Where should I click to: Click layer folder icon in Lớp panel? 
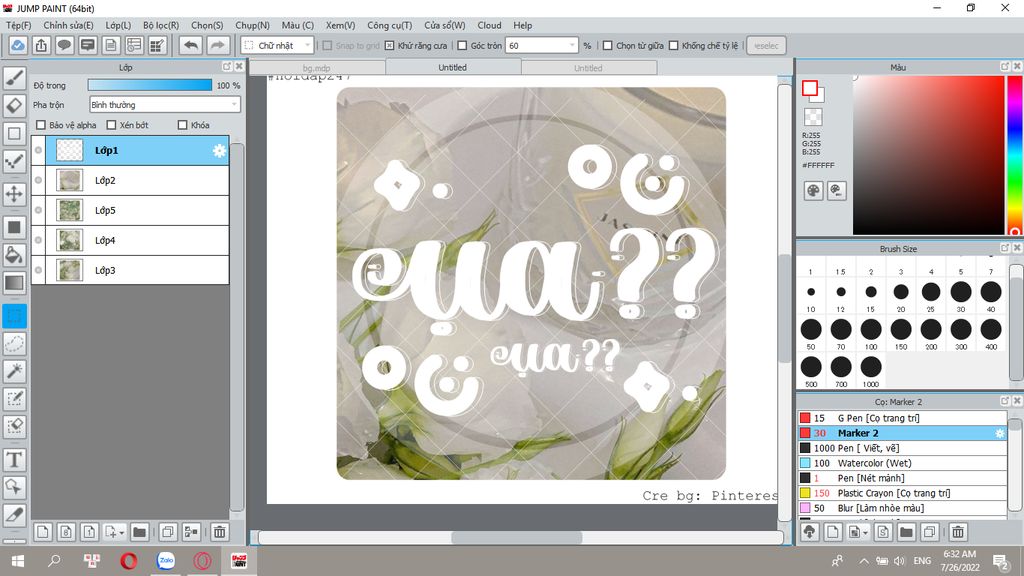tap(139, 532)
